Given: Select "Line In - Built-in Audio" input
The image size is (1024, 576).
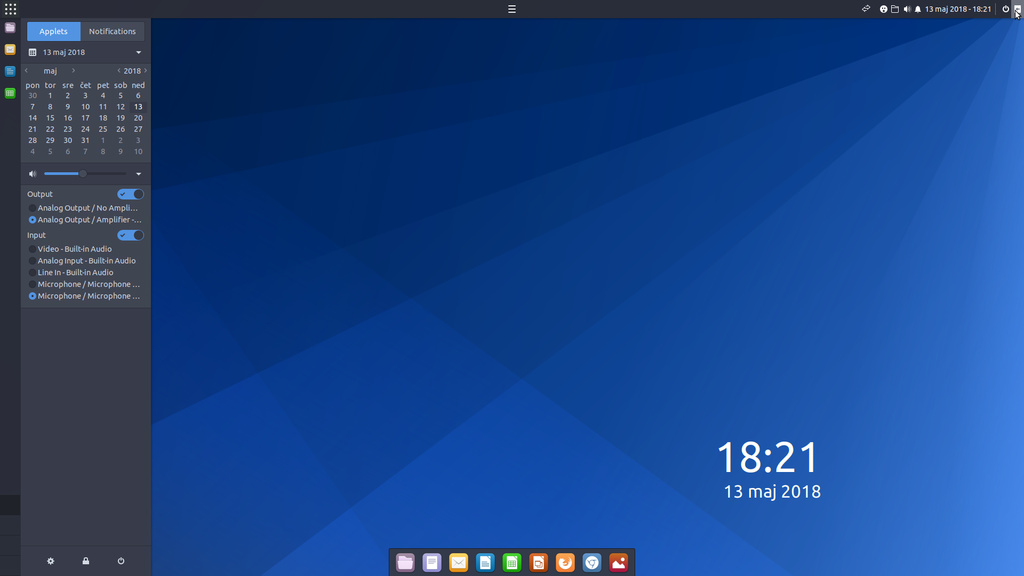Looking at the screenshot, I should 31,272.
